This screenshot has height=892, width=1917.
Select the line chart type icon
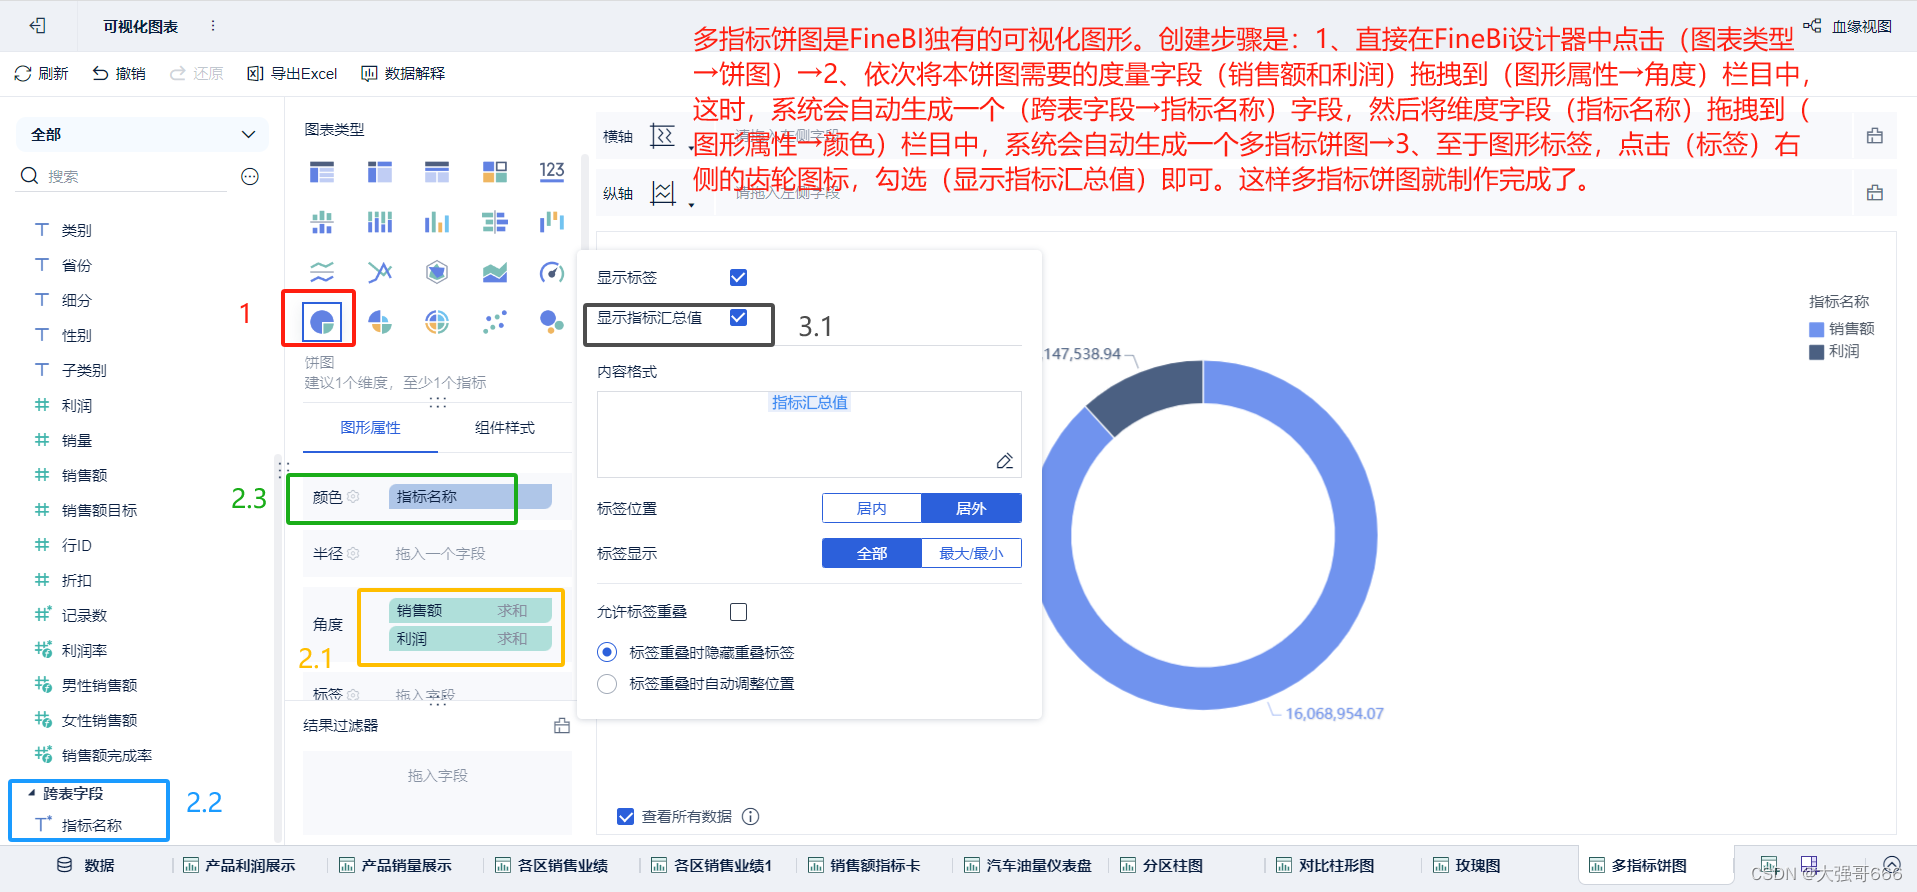pyautogui.click(x=380, y=272)
